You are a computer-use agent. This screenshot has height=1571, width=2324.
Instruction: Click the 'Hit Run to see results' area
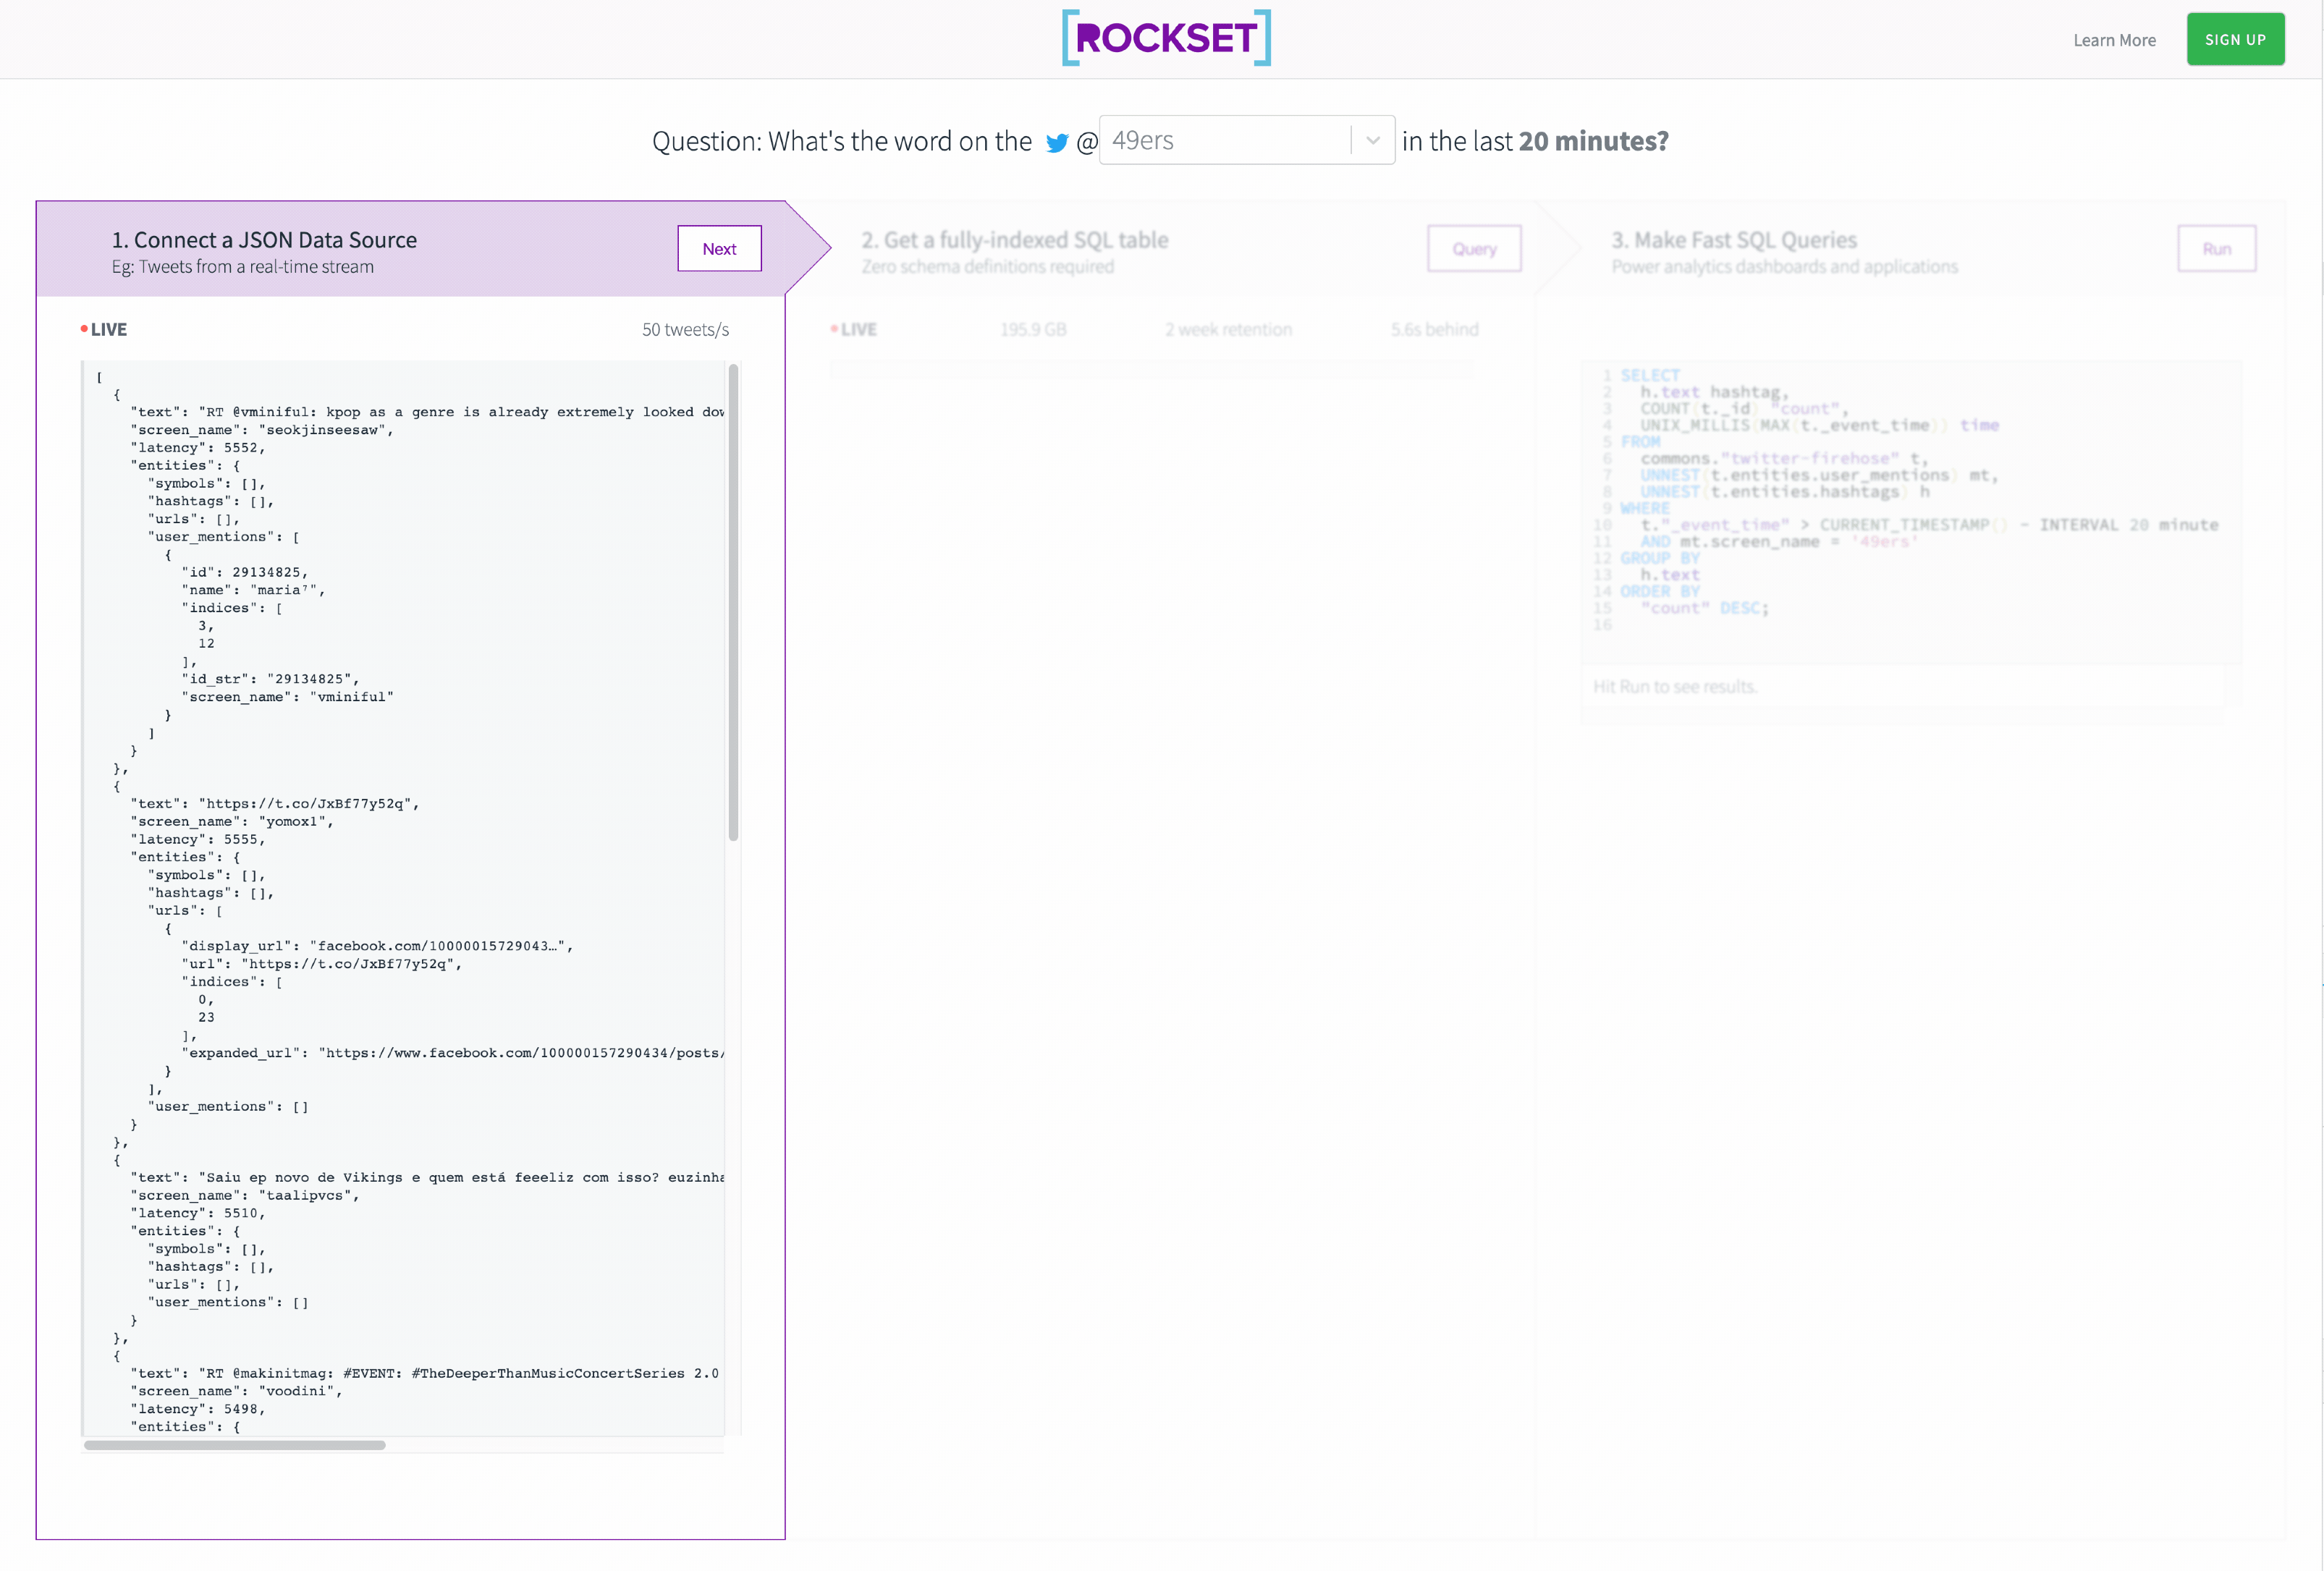pyautogui.click(x=1674, y=686)
